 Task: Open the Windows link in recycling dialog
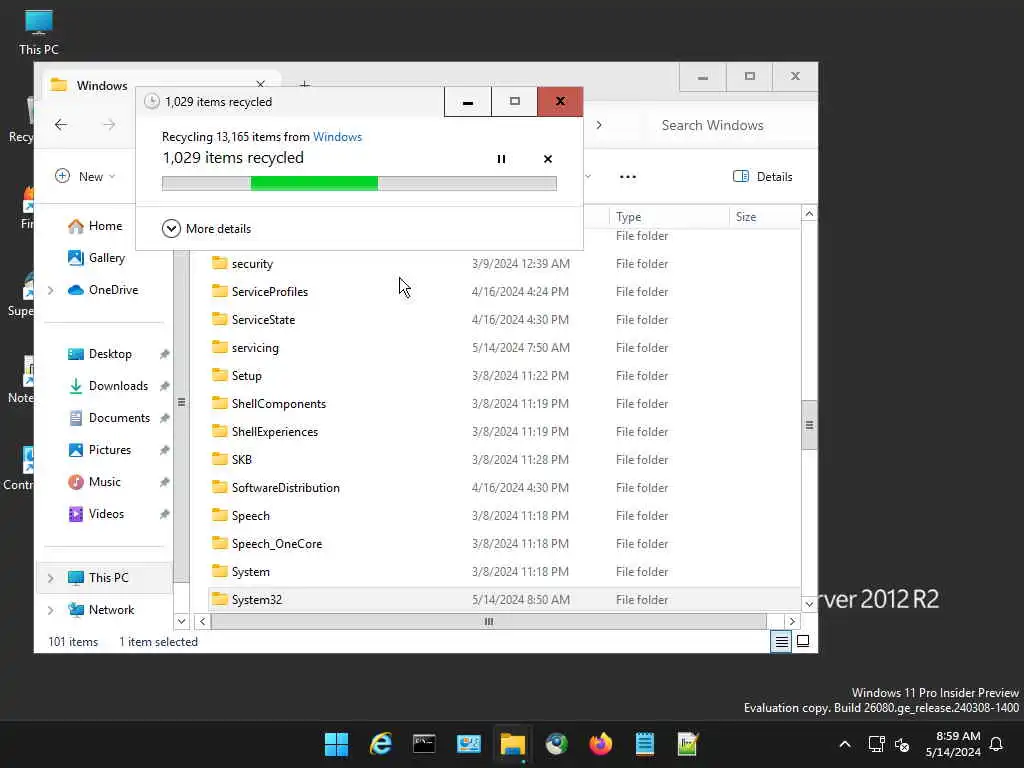337,136
